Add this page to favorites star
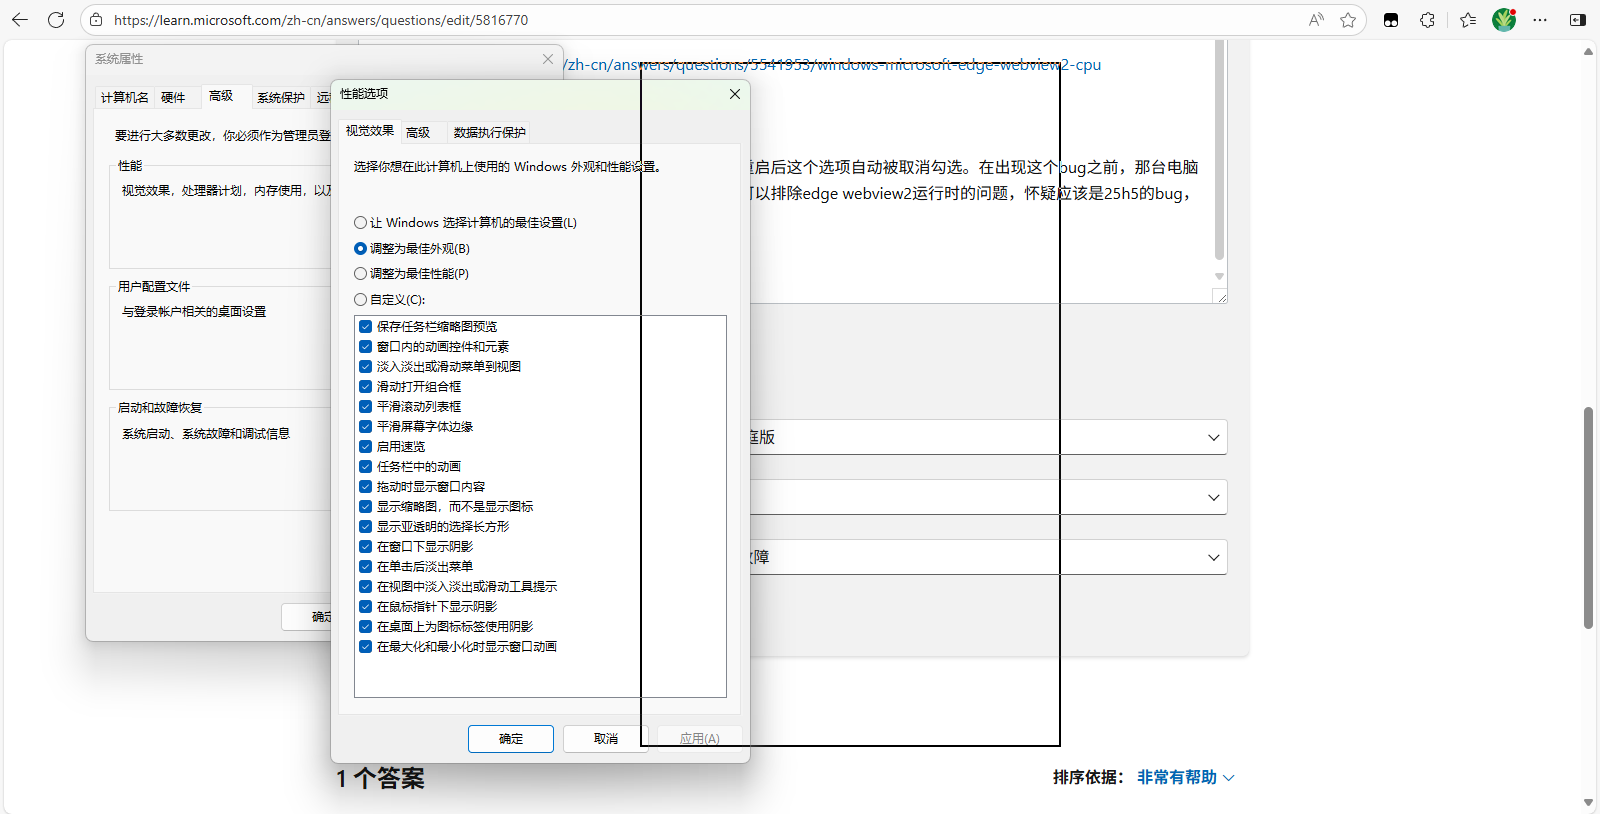1600x814 pixels. (x=1348, y=20)
